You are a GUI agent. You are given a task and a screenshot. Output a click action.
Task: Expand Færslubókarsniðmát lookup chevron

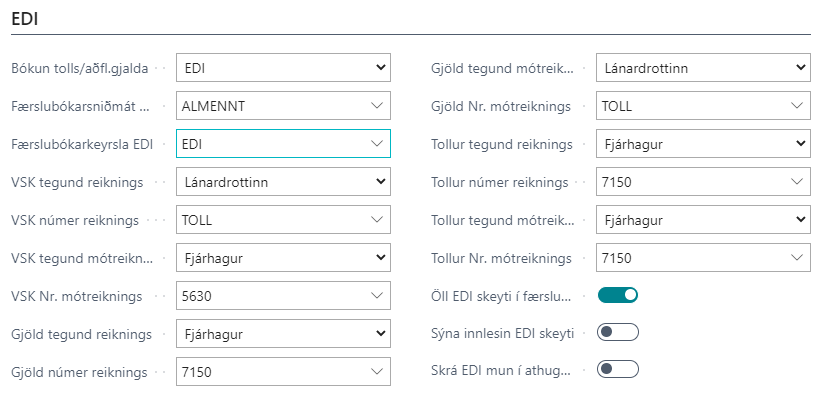377,105
